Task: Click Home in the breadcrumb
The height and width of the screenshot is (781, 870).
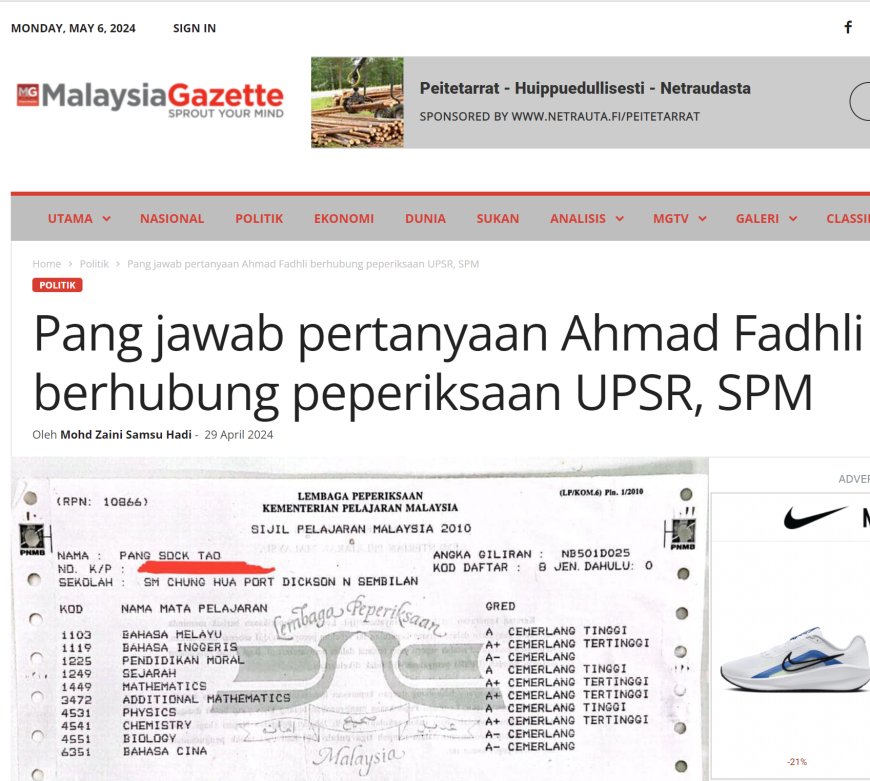Action: click(46, 264)
